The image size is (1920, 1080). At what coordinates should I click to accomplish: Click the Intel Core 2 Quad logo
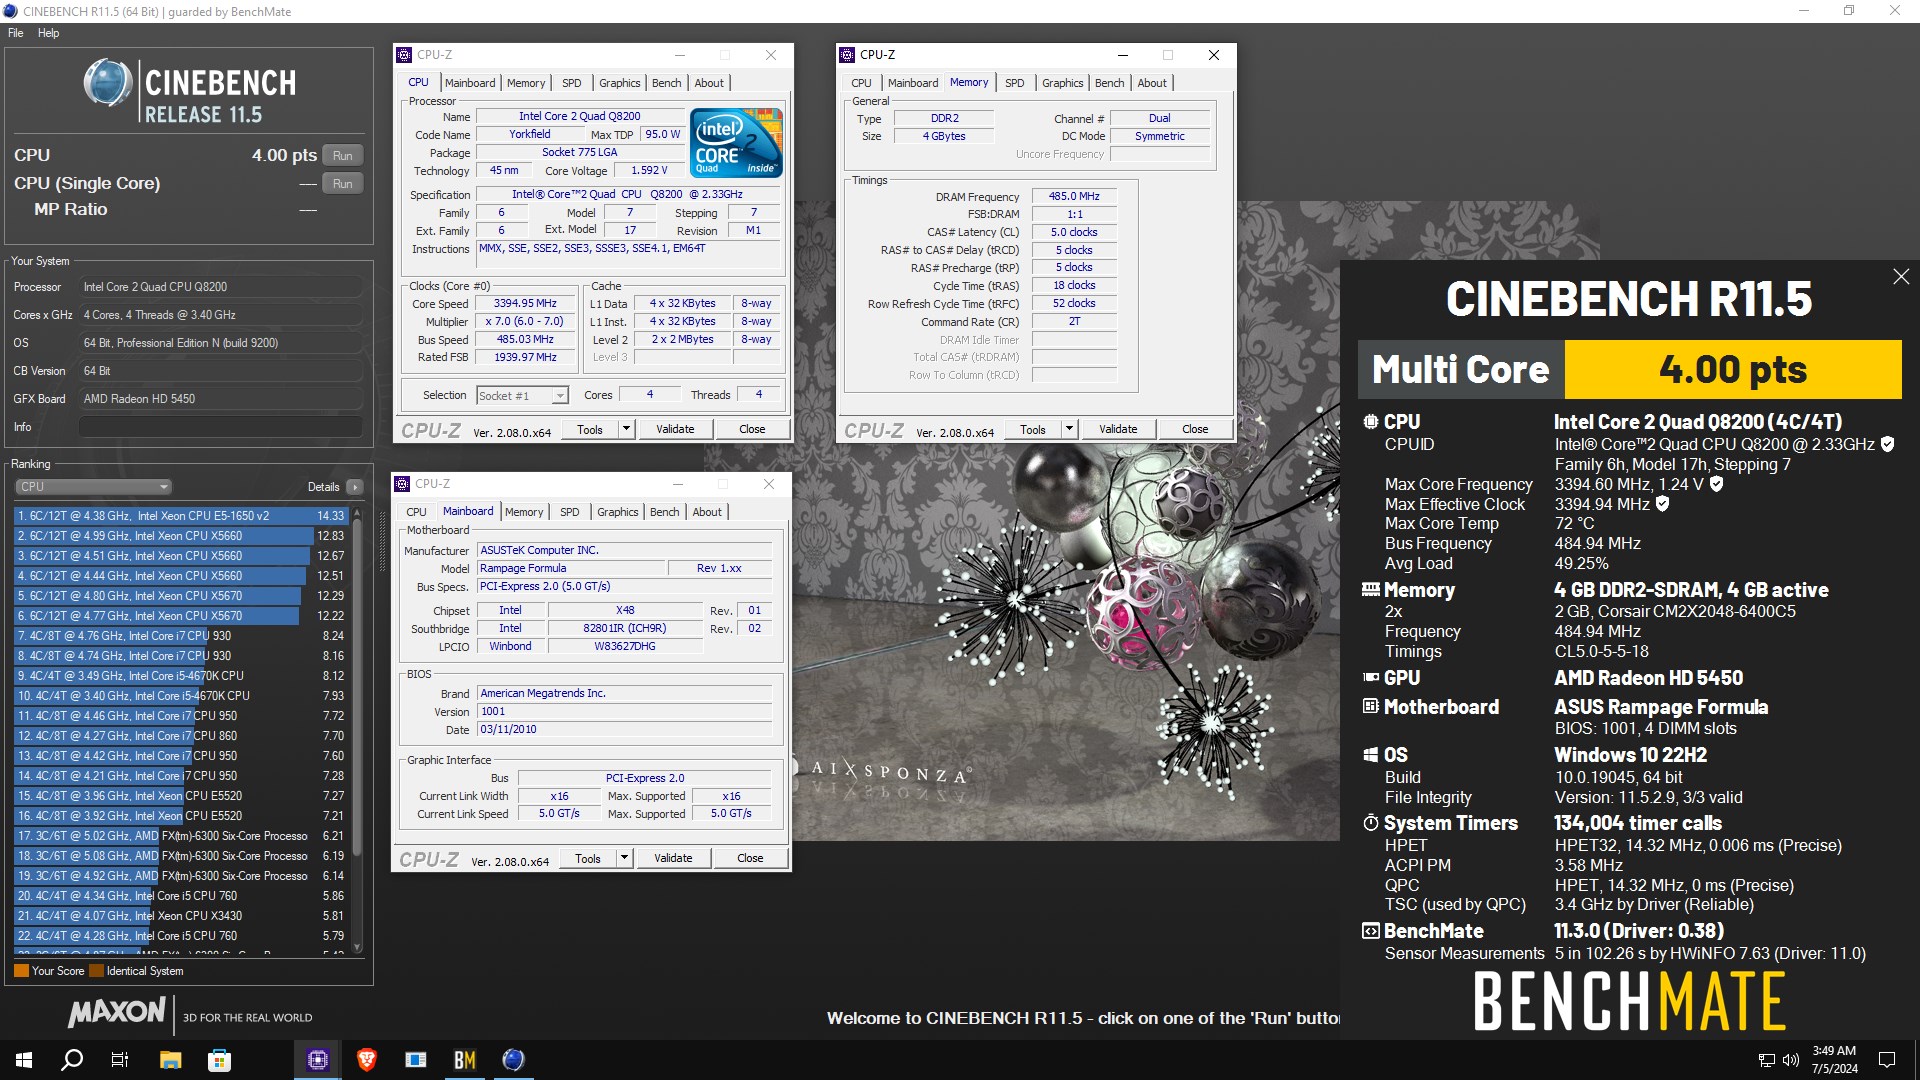[737, 143]
